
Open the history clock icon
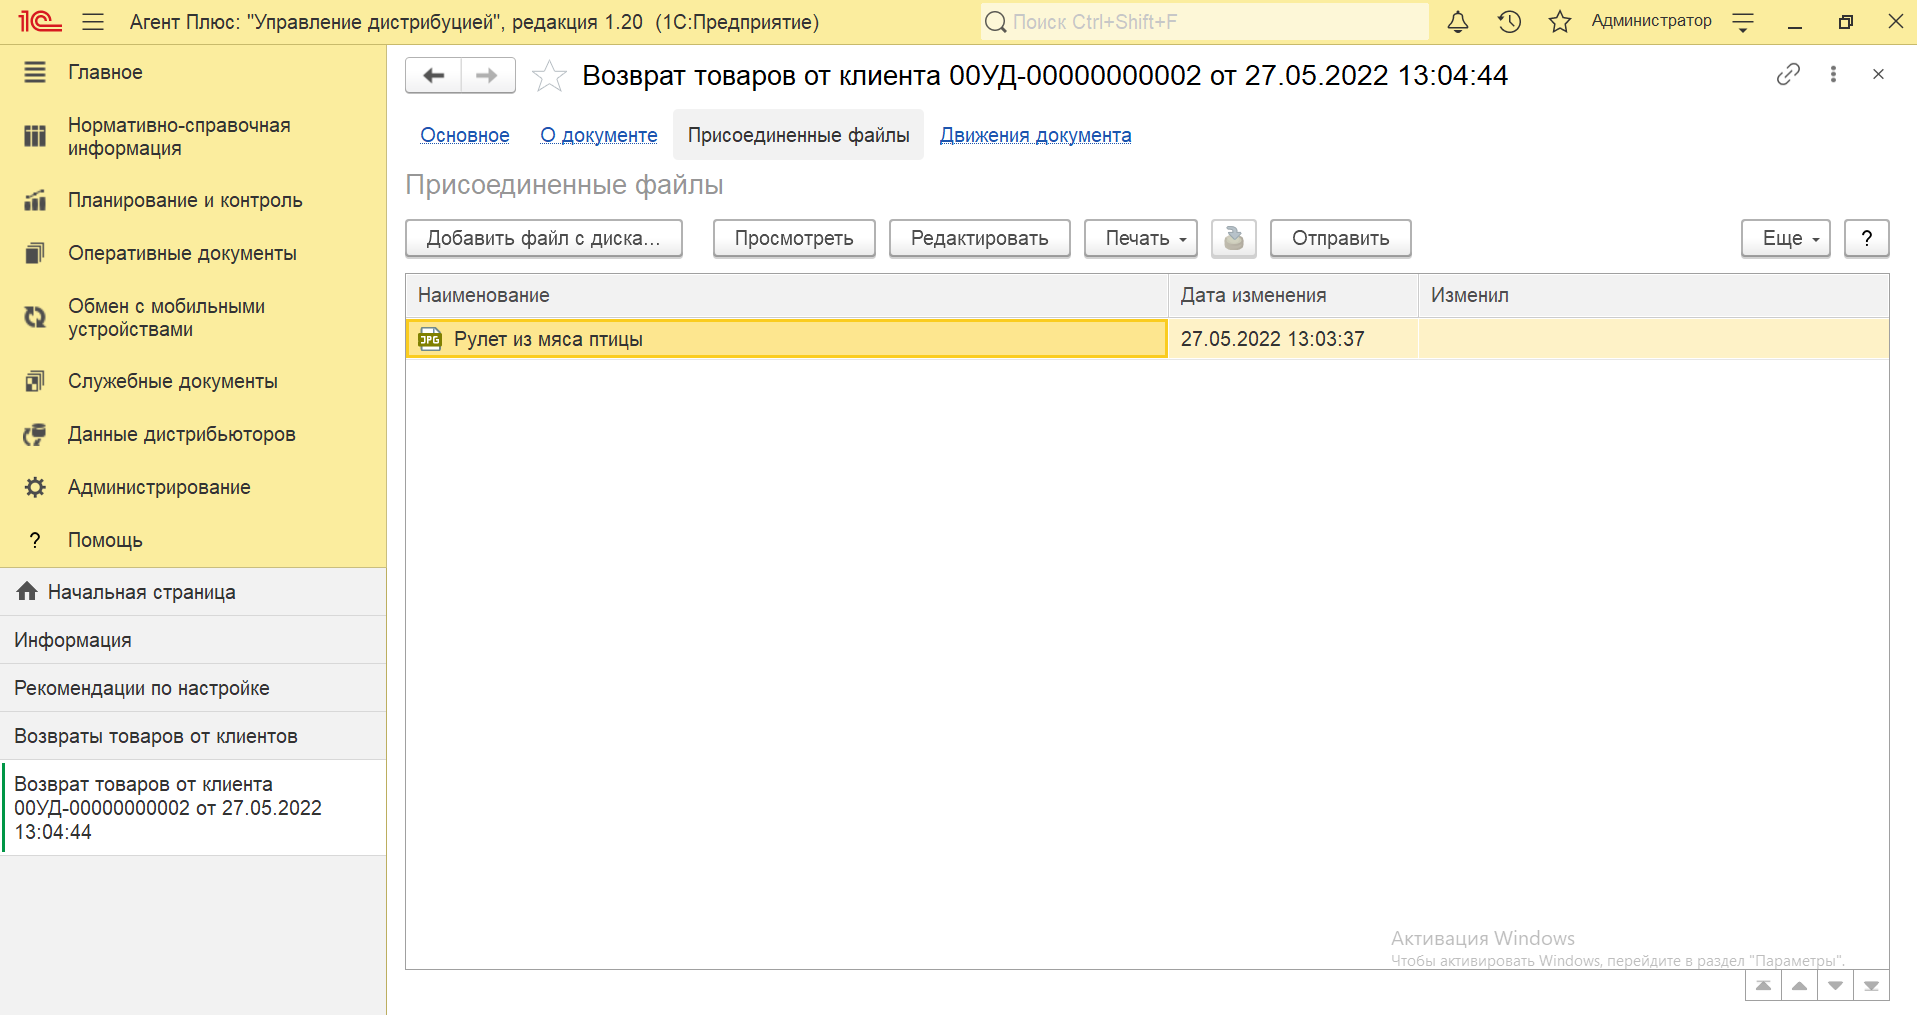click(x=1509, y=21)
